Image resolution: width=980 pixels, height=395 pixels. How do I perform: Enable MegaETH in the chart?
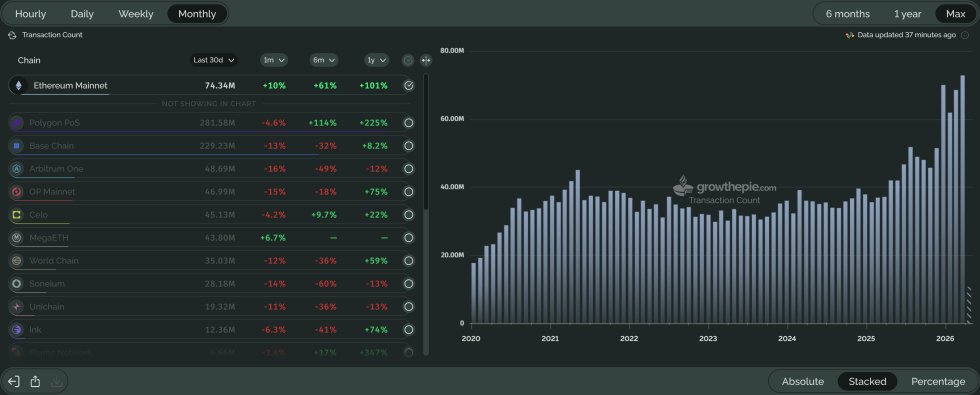click(x=409, y=238)
